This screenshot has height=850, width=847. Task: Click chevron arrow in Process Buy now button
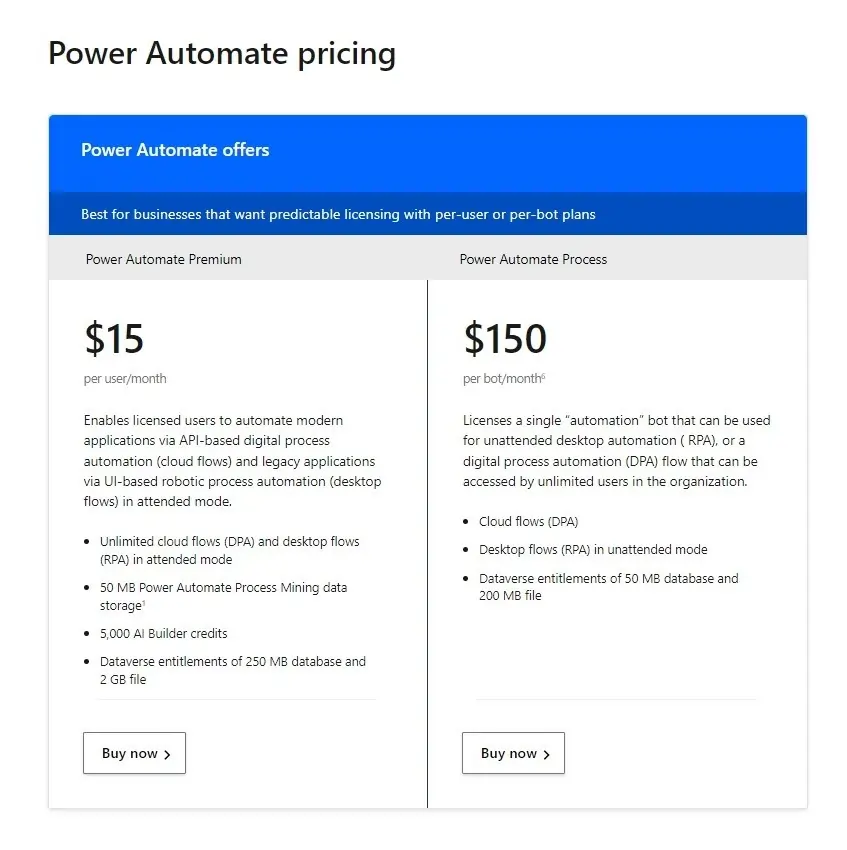546,754
